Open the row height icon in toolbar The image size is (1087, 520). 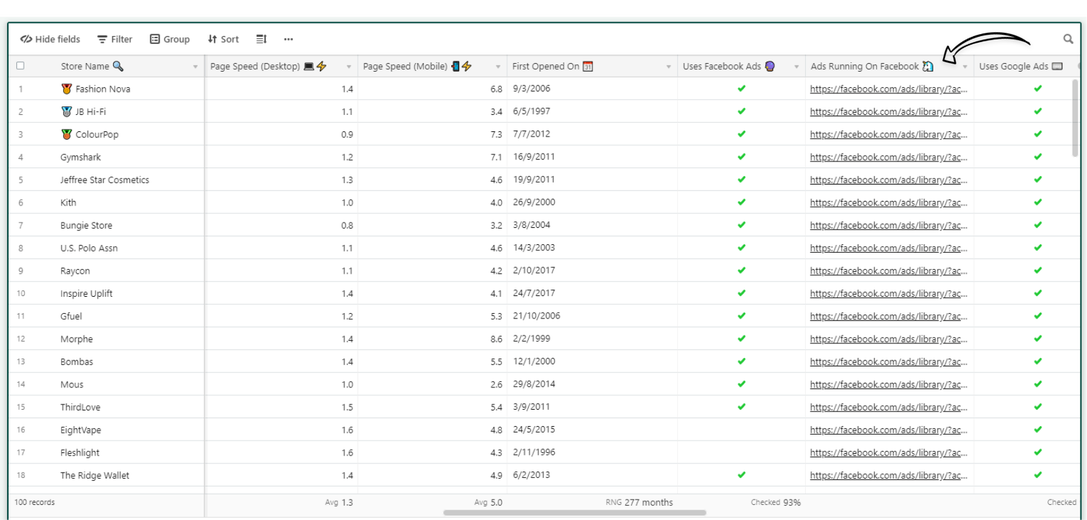261,40
